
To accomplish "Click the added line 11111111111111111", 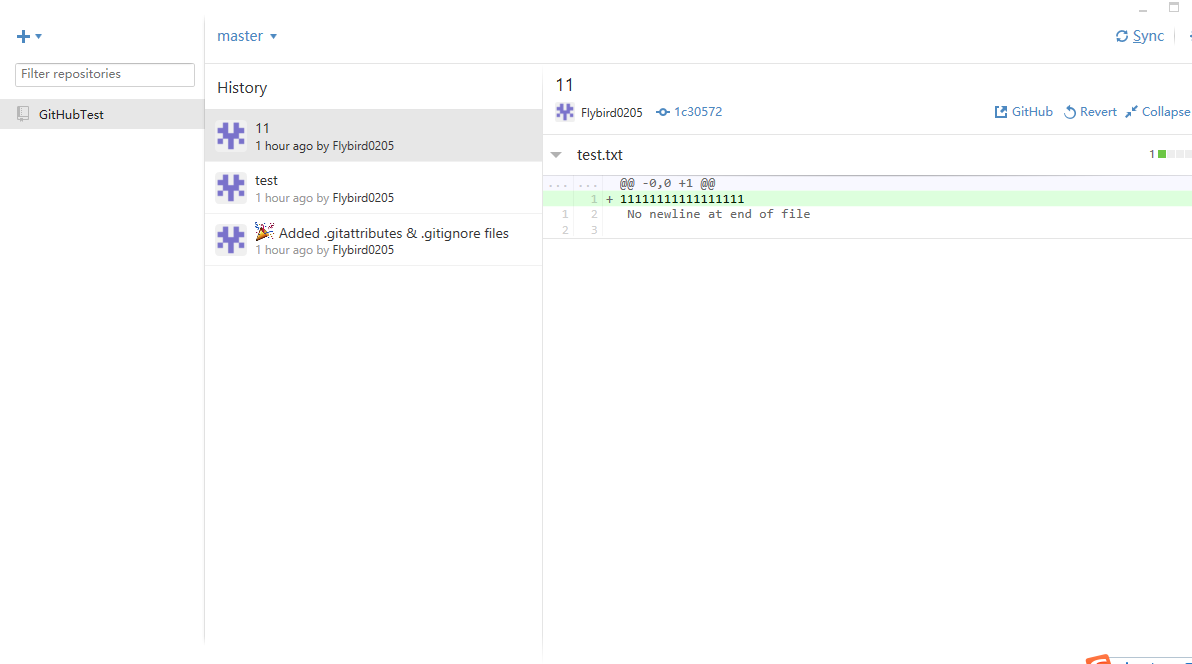I will (682, 199).
